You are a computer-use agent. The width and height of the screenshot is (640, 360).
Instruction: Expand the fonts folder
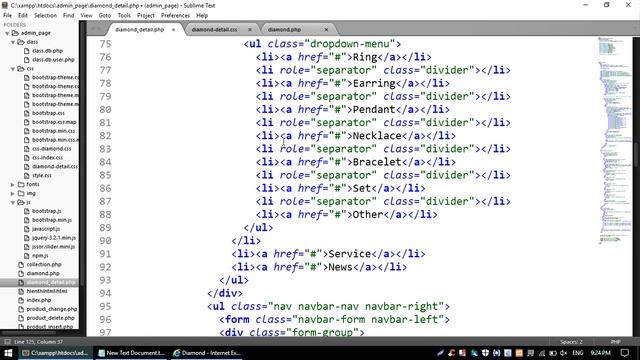(x=13, y=184)
